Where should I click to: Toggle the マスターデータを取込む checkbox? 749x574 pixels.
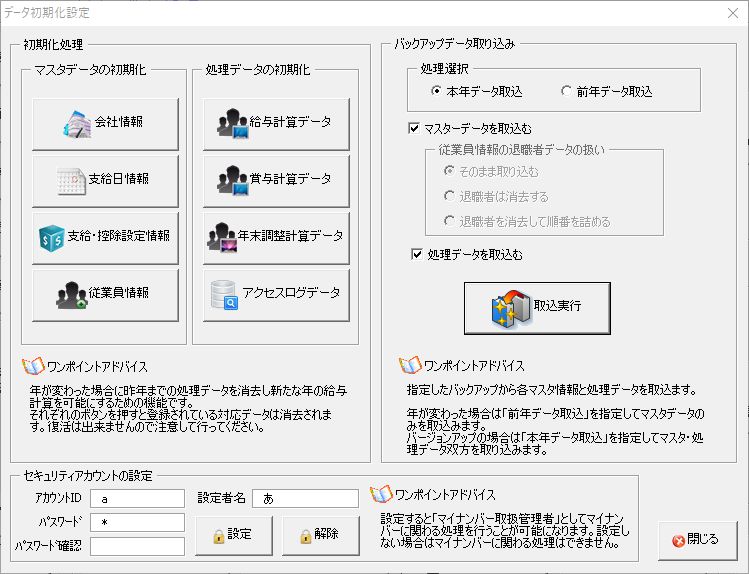415,128
